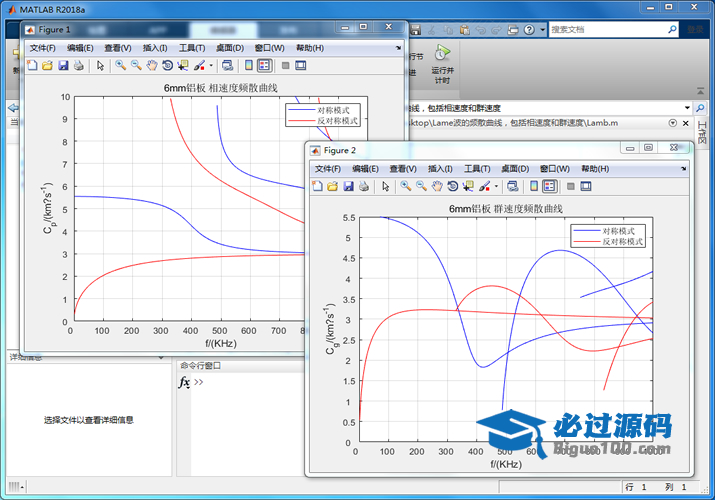Click Zoom Out tool in Figure 2
The image size is (715, 500).
(x=422, y=186)
